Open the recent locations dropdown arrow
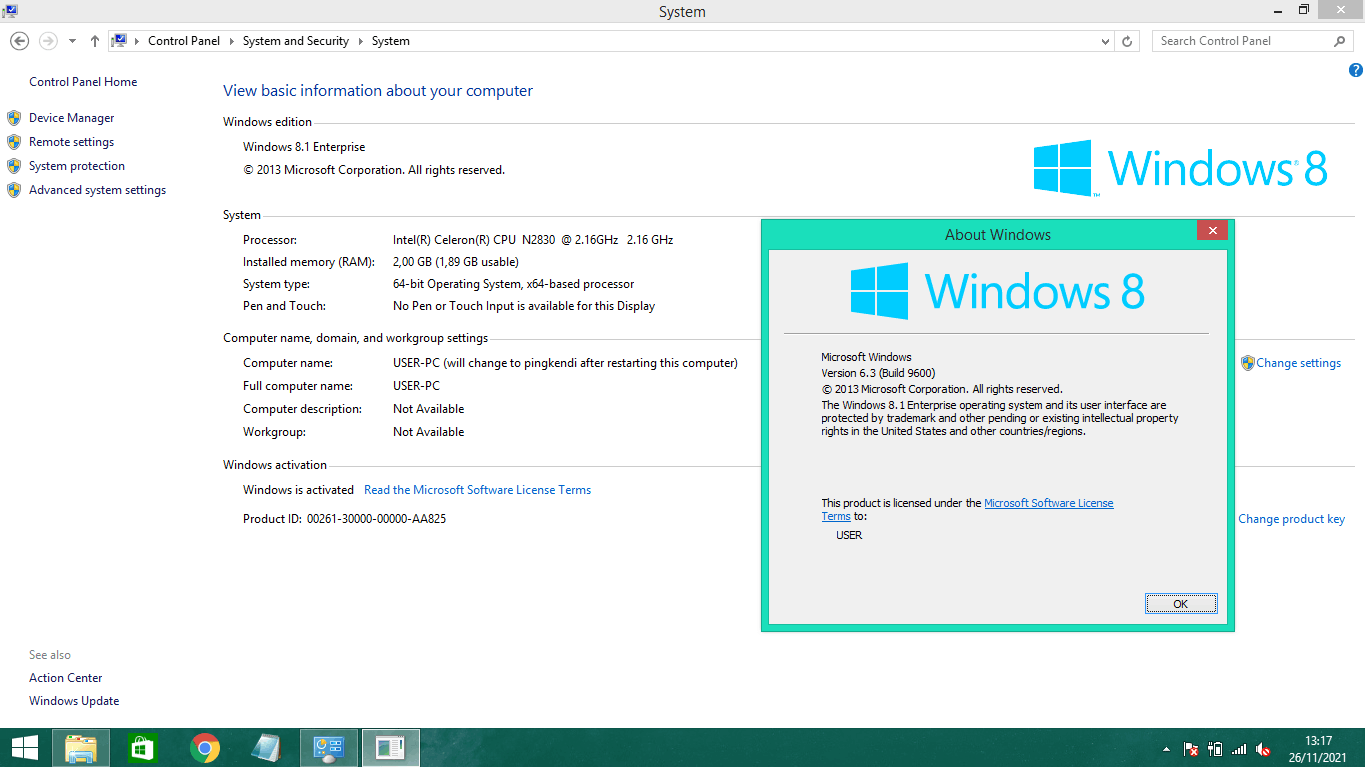The height and width of the screenshot is (767, 1365). pos(72,42)
